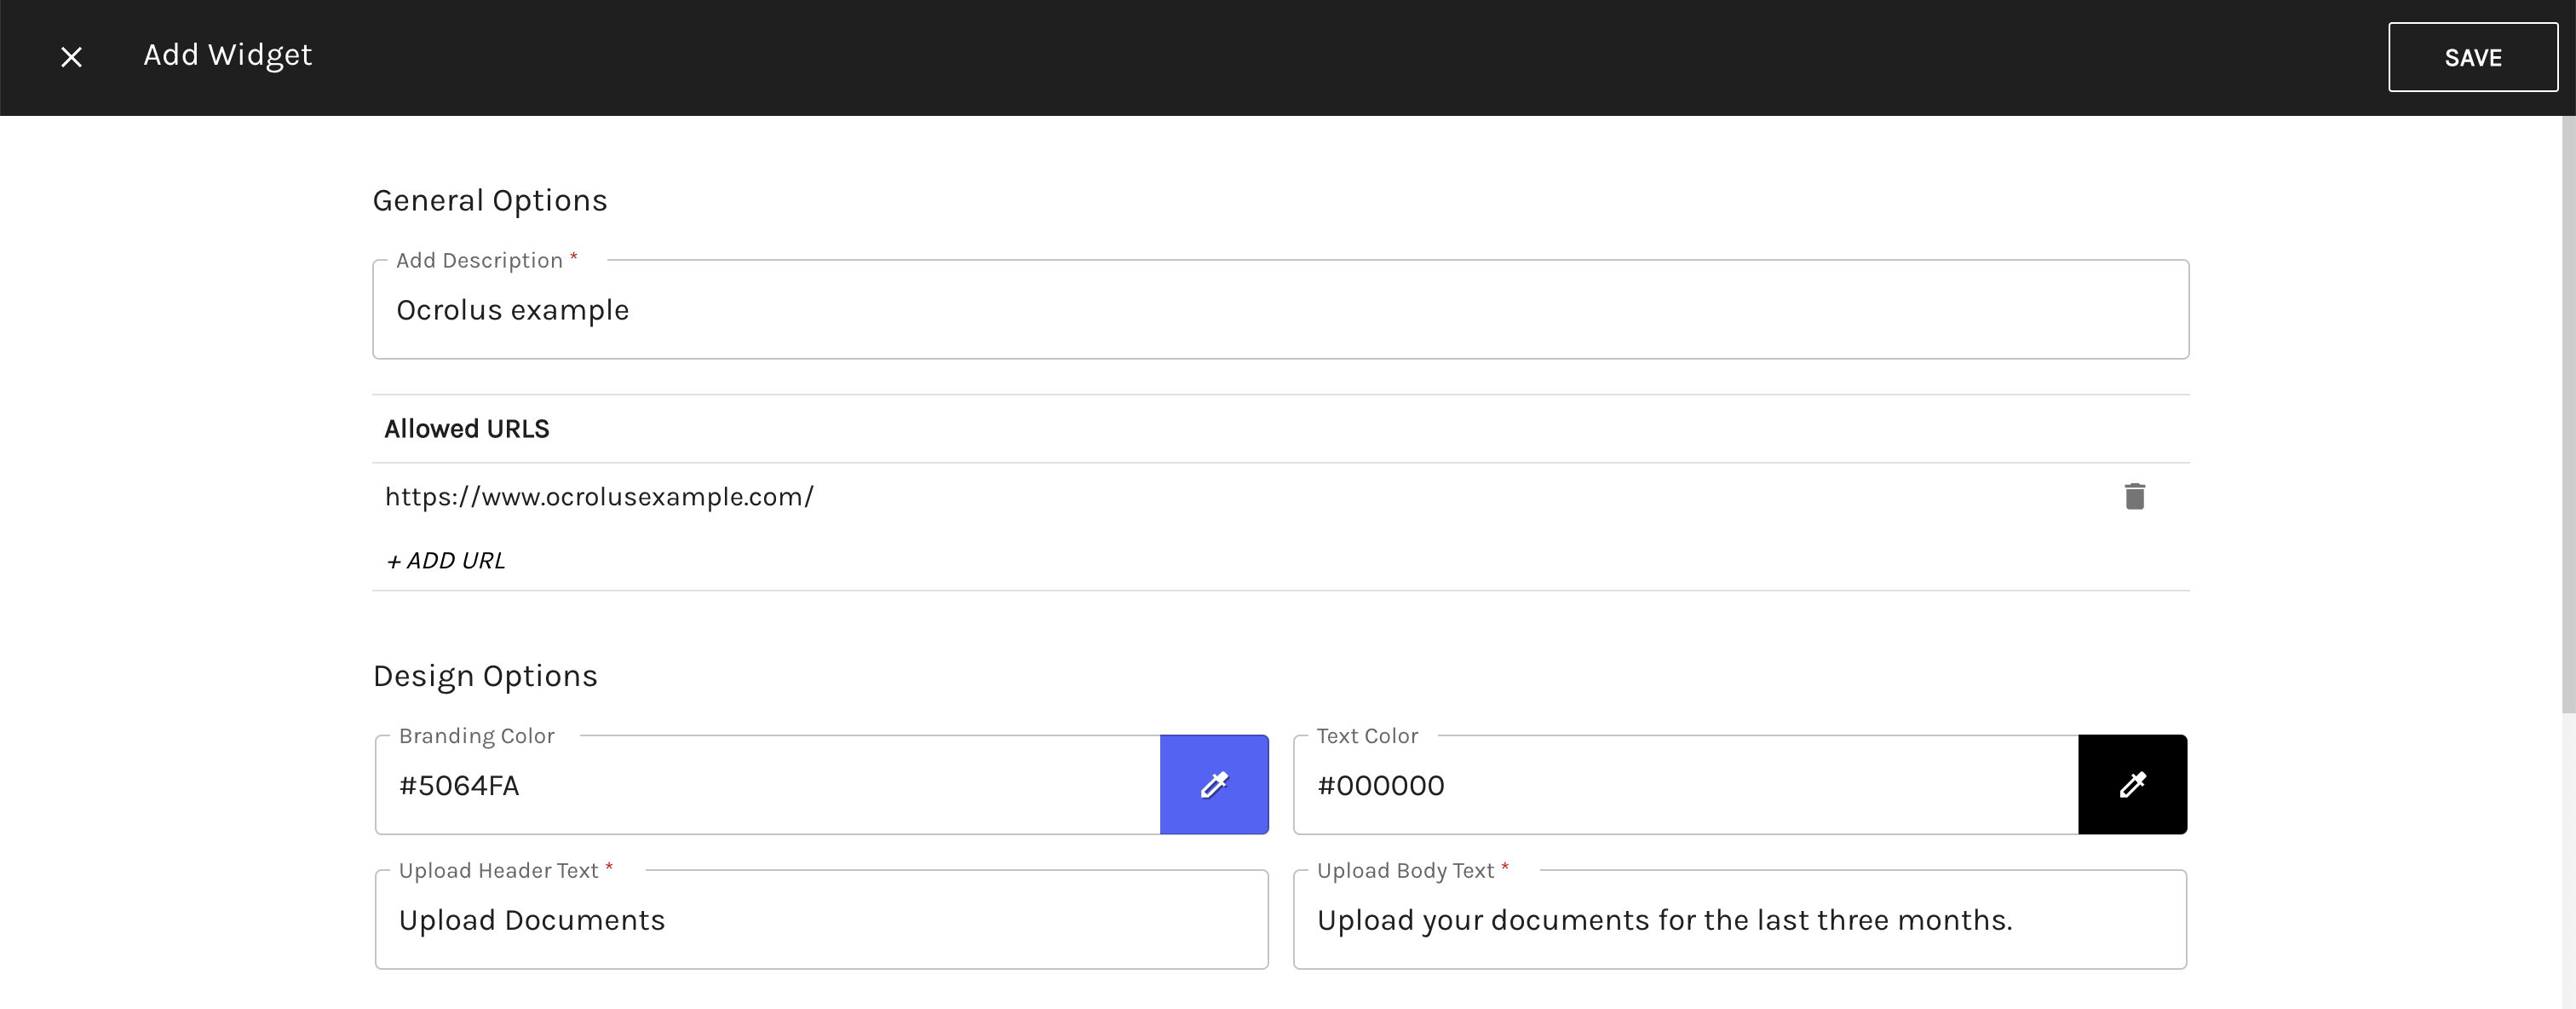
Task: Focus the Add Description input field
Action: (1280, 310)
